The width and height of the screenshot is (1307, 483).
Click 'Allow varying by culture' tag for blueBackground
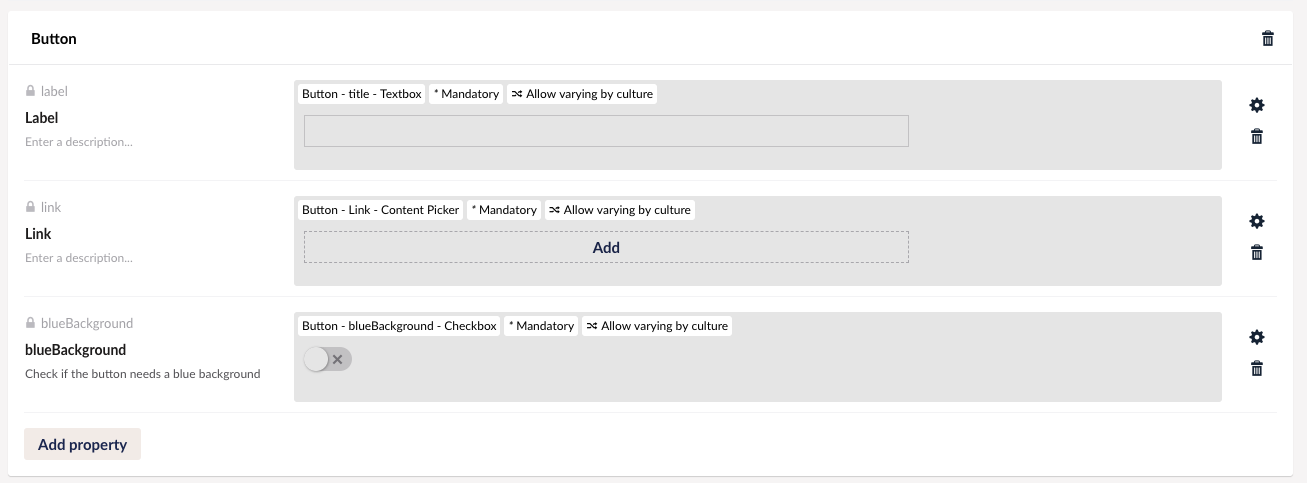pyautogui.click(x=657, y=326)
